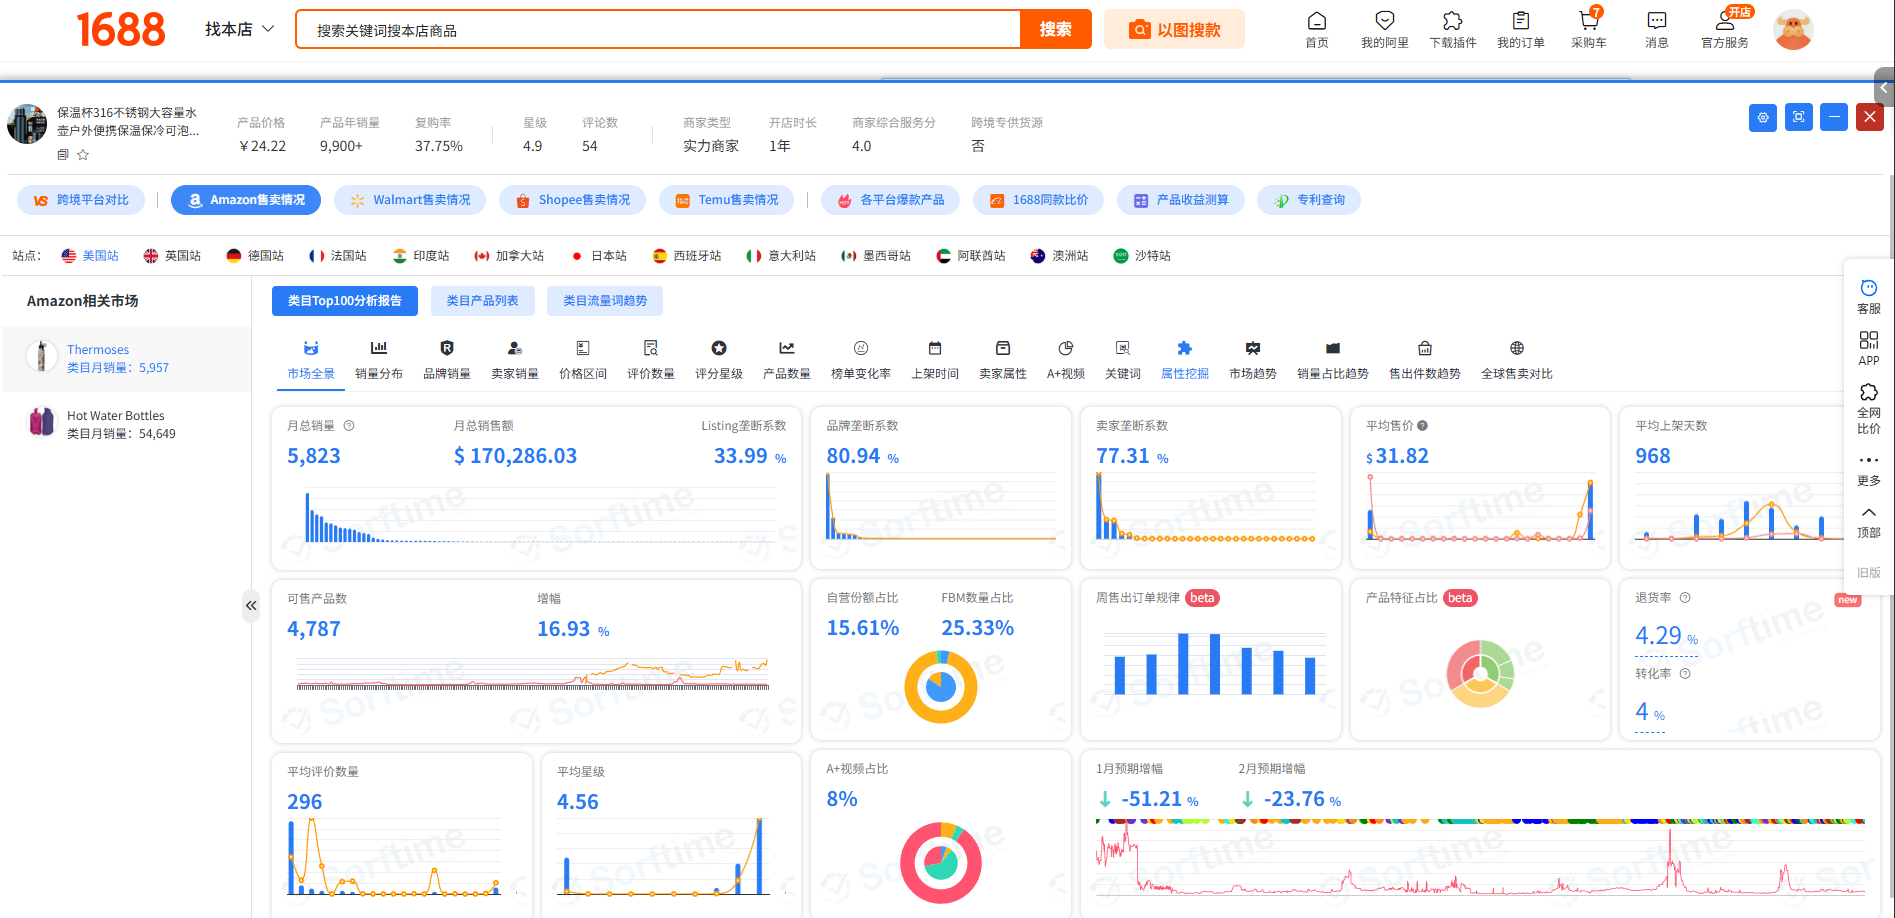Switch to the Walmart售卖情况 tab
Viewport: 1895px width, 918px height.
pyautogui.click(x=410, y=200)
